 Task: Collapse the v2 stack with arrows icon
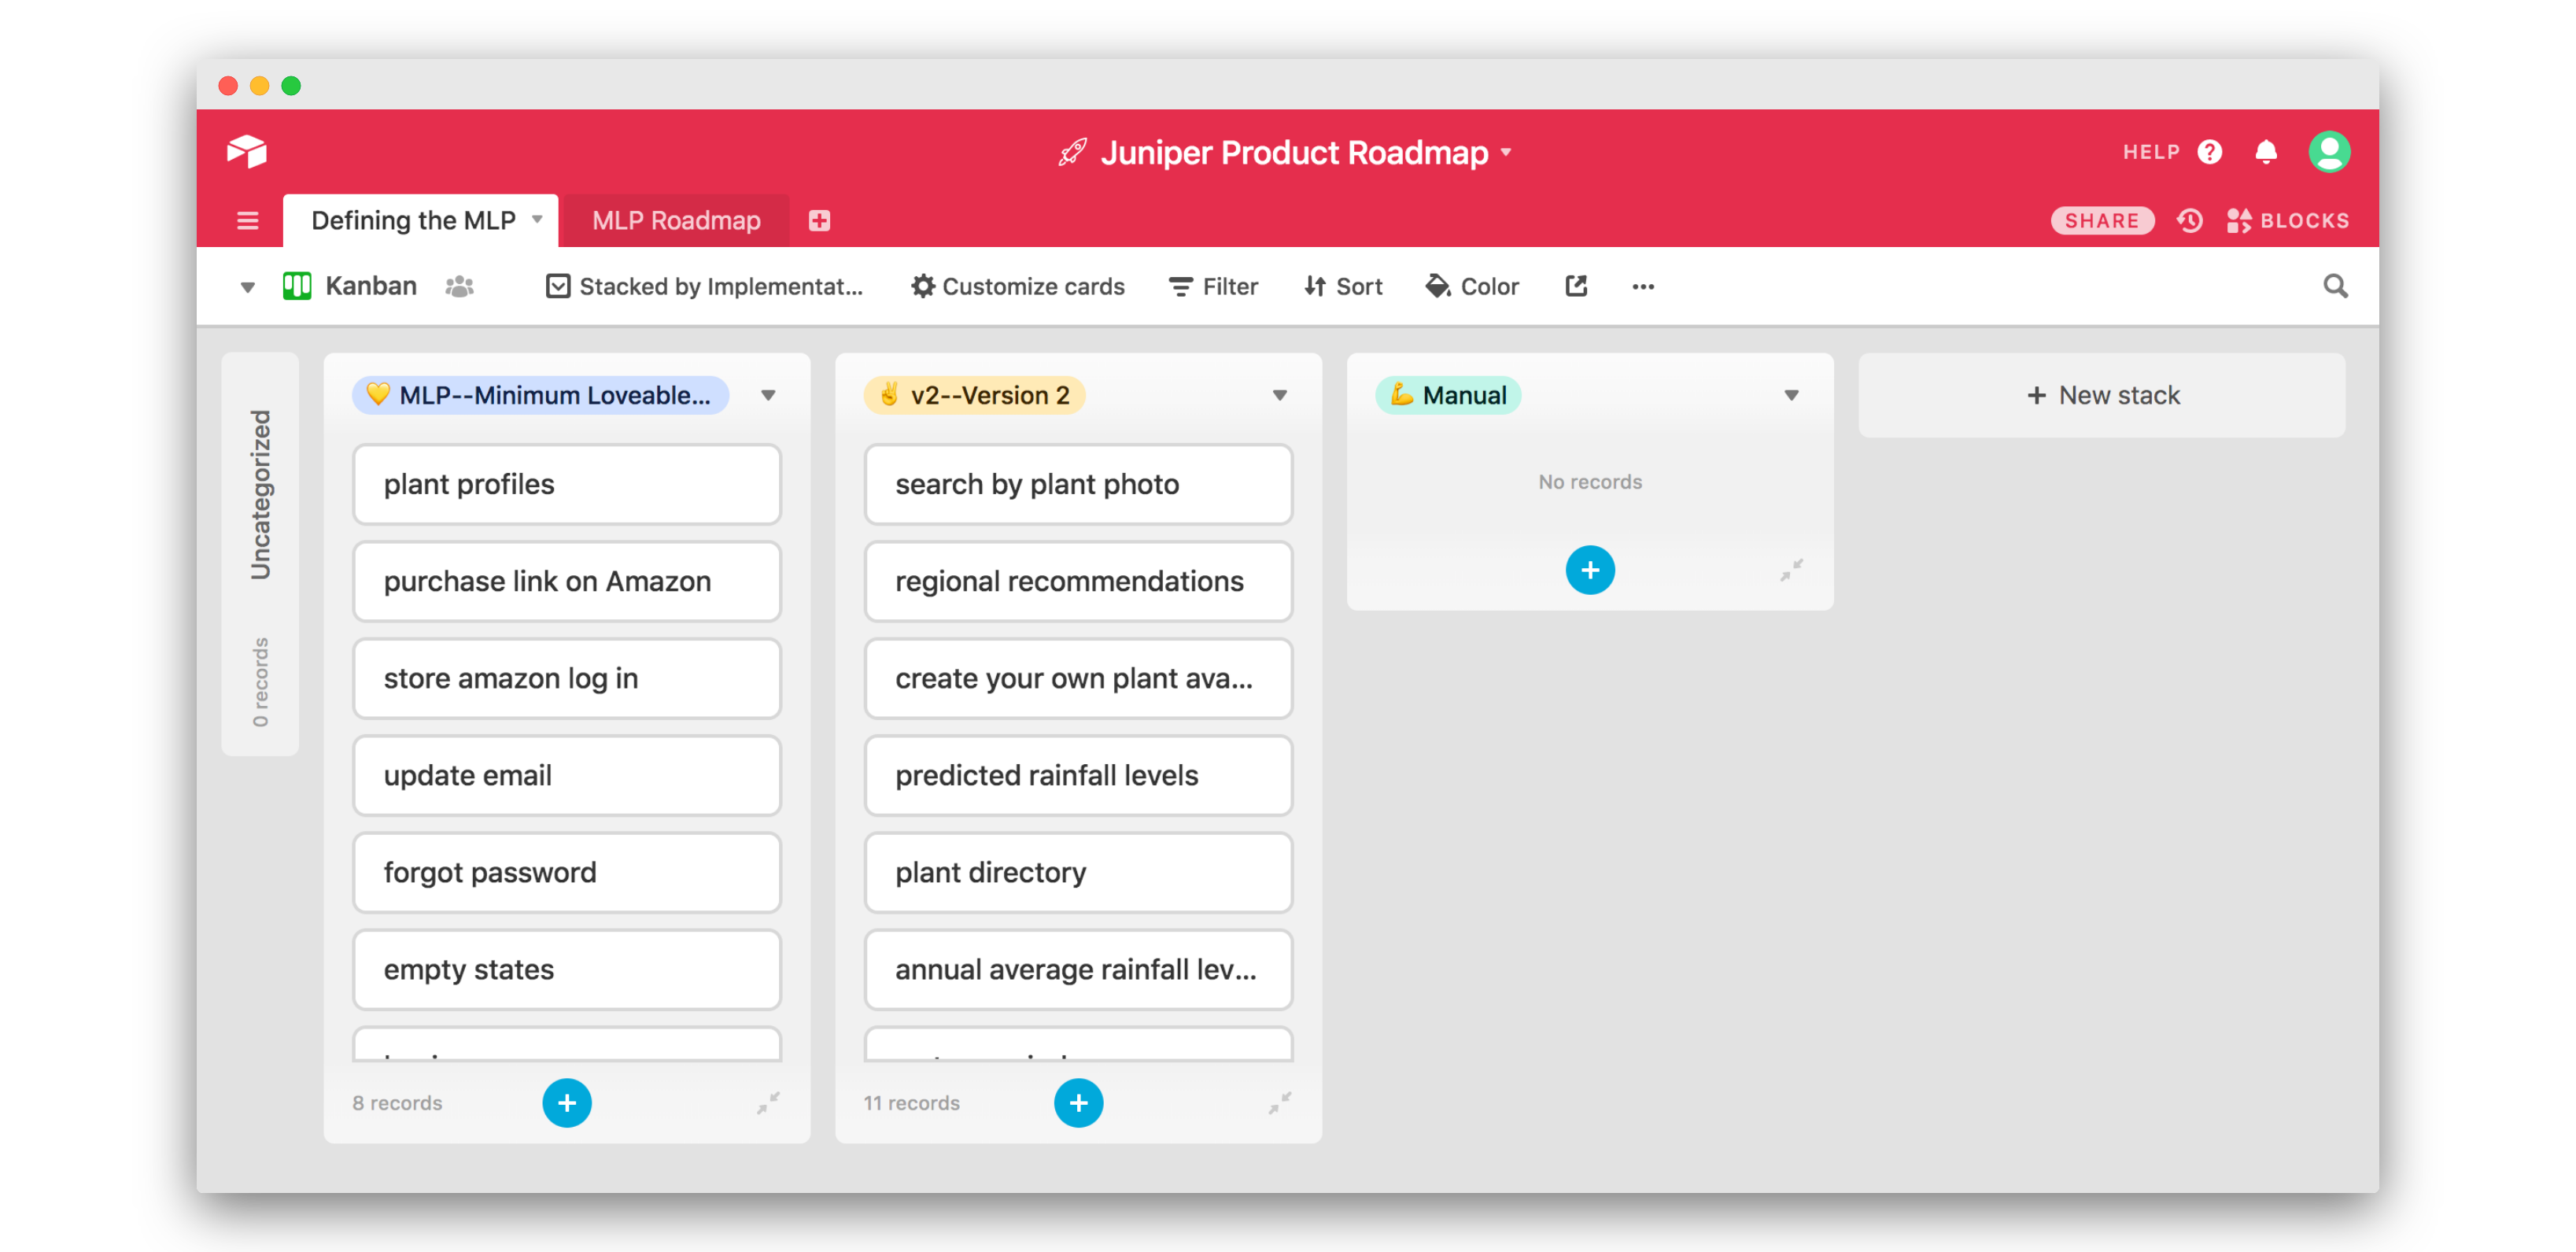click(x=1279, y=1102)
